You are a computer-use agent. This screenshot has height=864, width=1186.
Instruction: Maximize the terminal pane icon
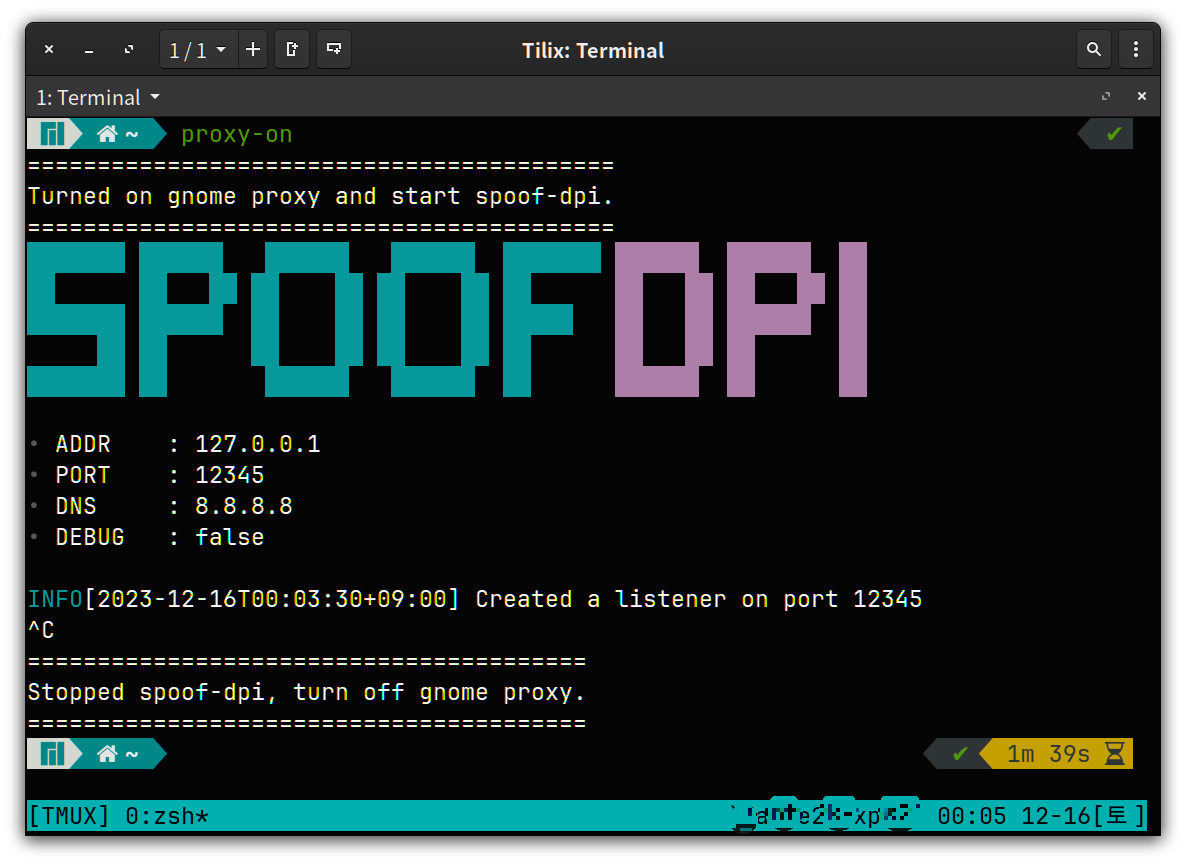(x=1106, y=96)
